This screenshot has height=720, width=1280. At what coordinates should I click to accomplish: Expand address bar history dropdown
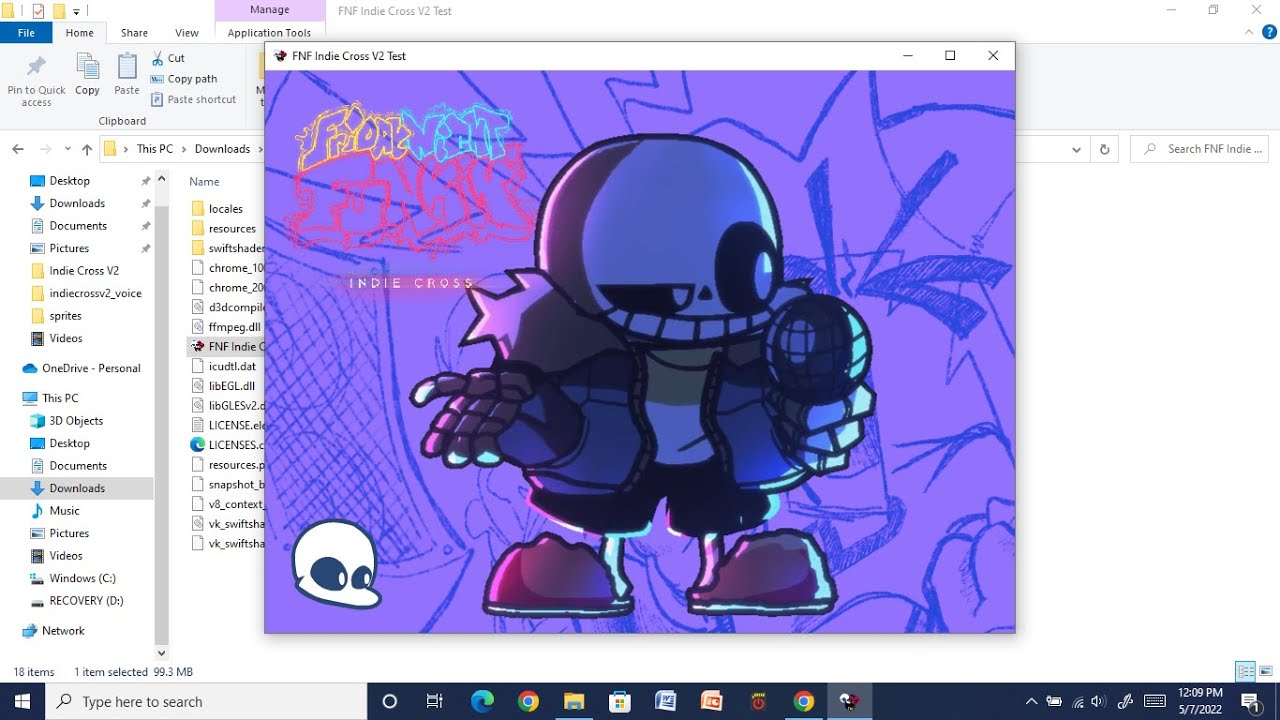pos(1076,150)
